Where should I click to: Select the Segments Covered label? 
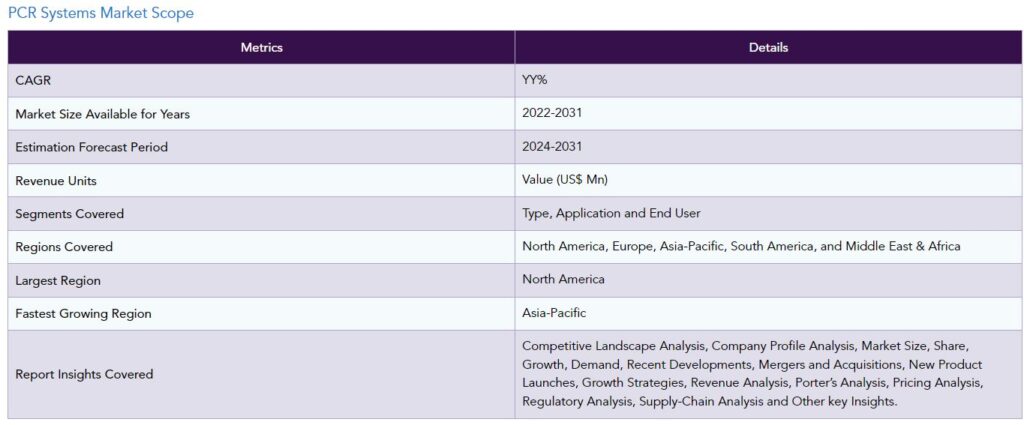click(x=69, y=214)
